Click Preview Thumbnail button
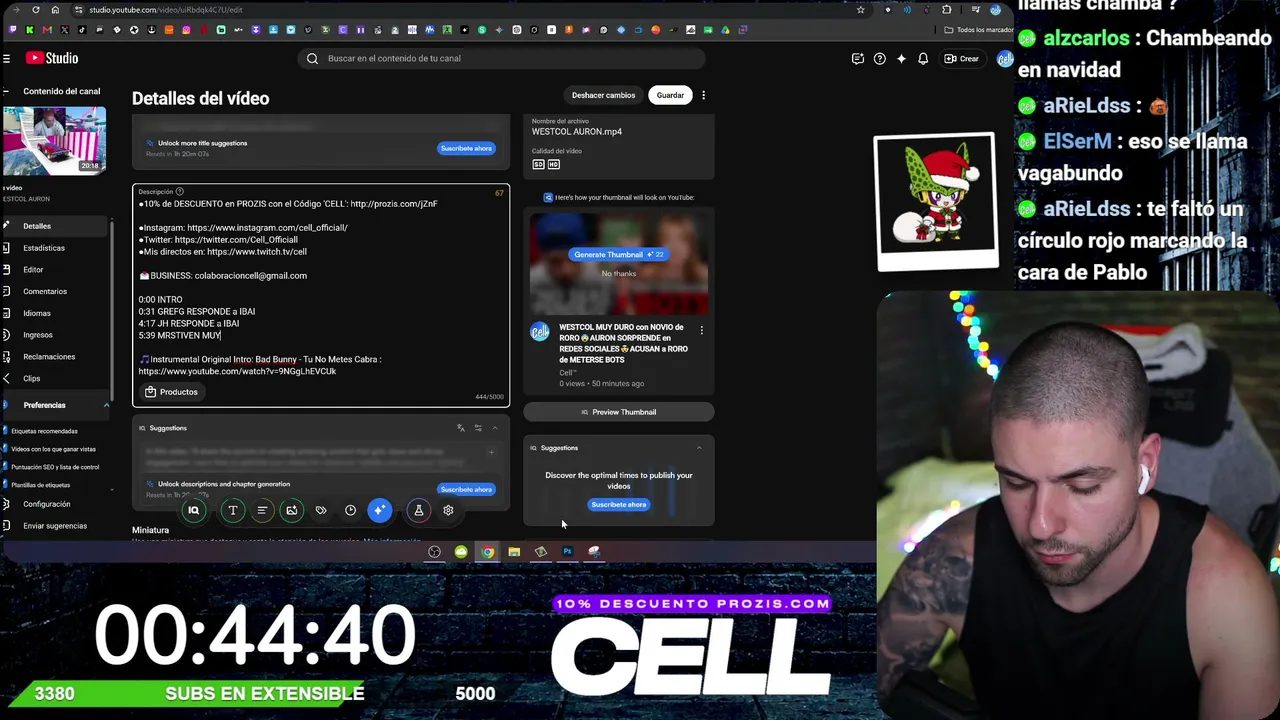 [x=619, y=412]
